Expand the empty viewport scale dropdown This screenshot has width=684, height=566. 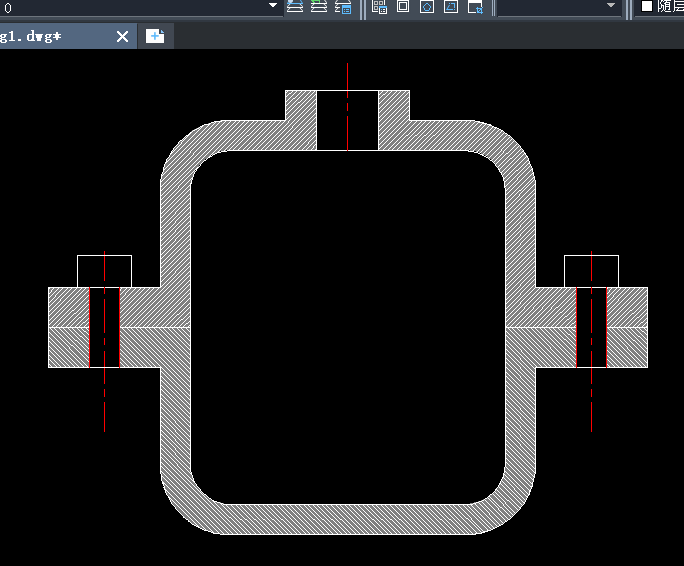click(559, 7)
